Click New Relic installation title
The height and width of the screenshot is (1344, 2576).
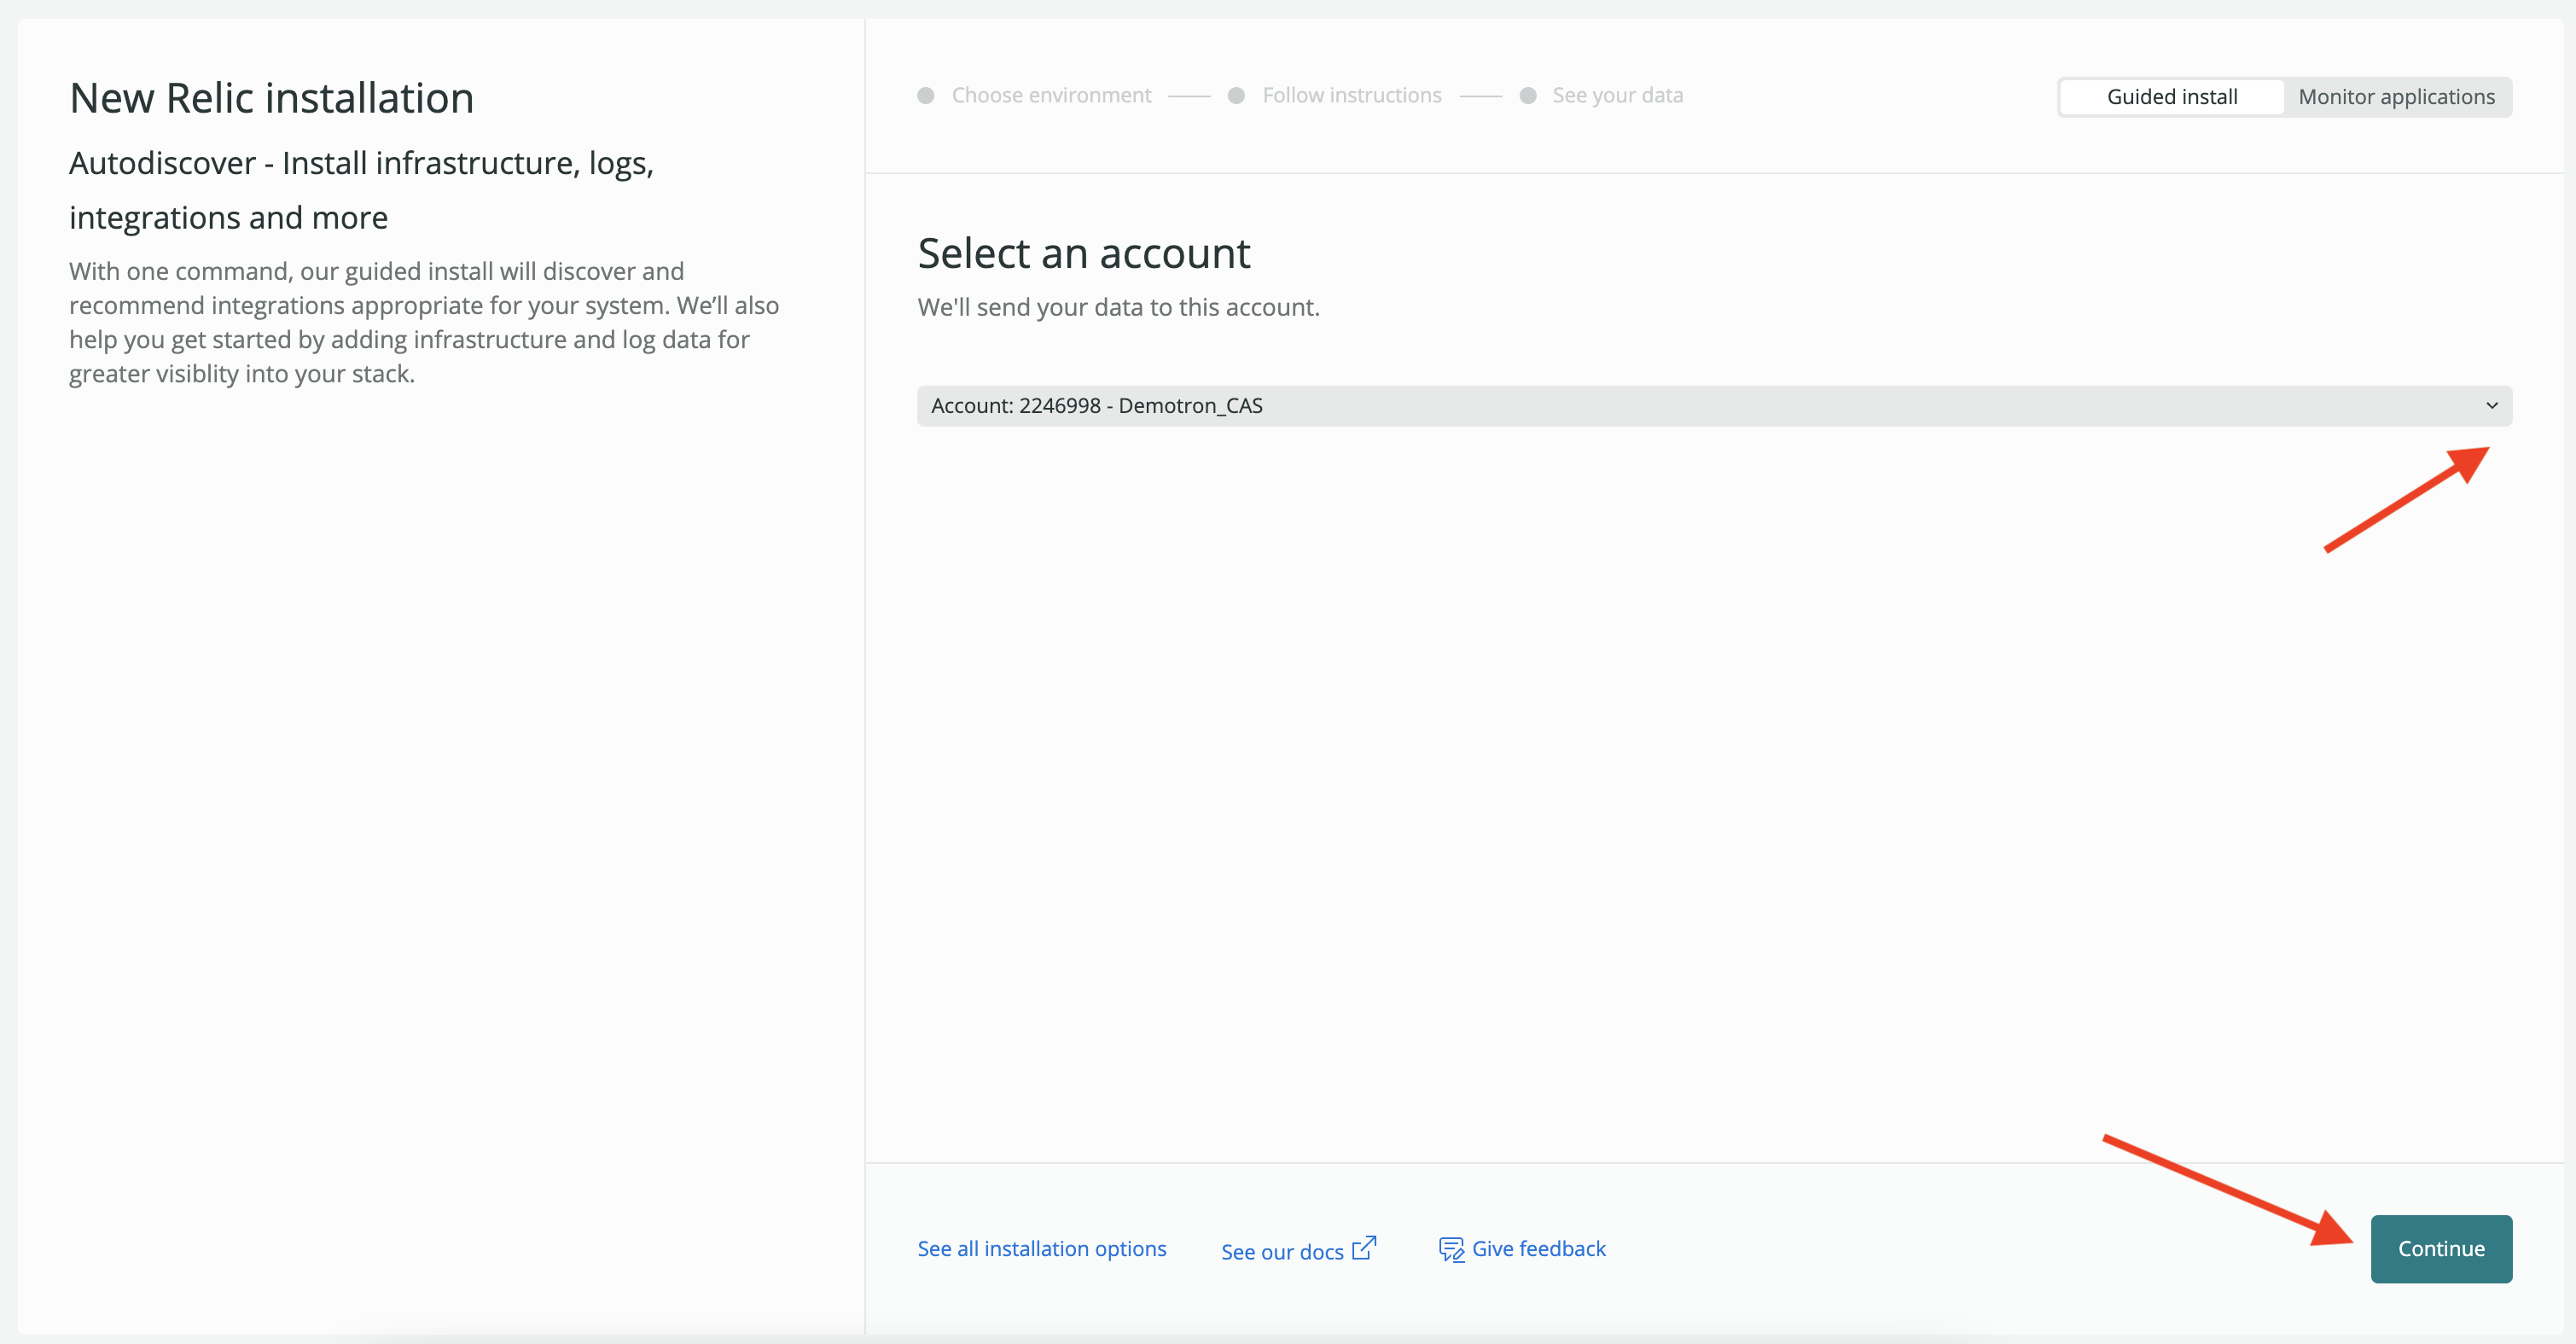[x=272, y=98]
